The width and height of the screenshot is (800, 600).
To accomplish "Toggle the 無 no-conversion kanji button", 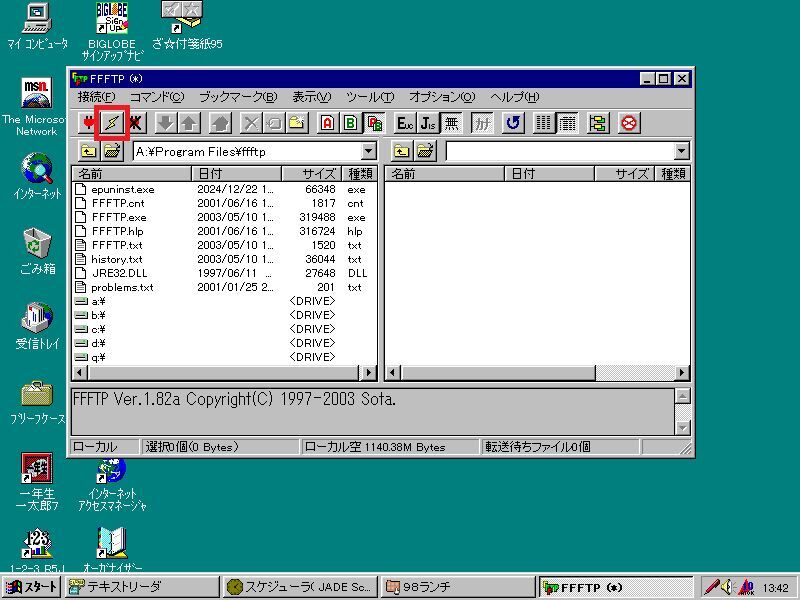I will pos(452,123).
